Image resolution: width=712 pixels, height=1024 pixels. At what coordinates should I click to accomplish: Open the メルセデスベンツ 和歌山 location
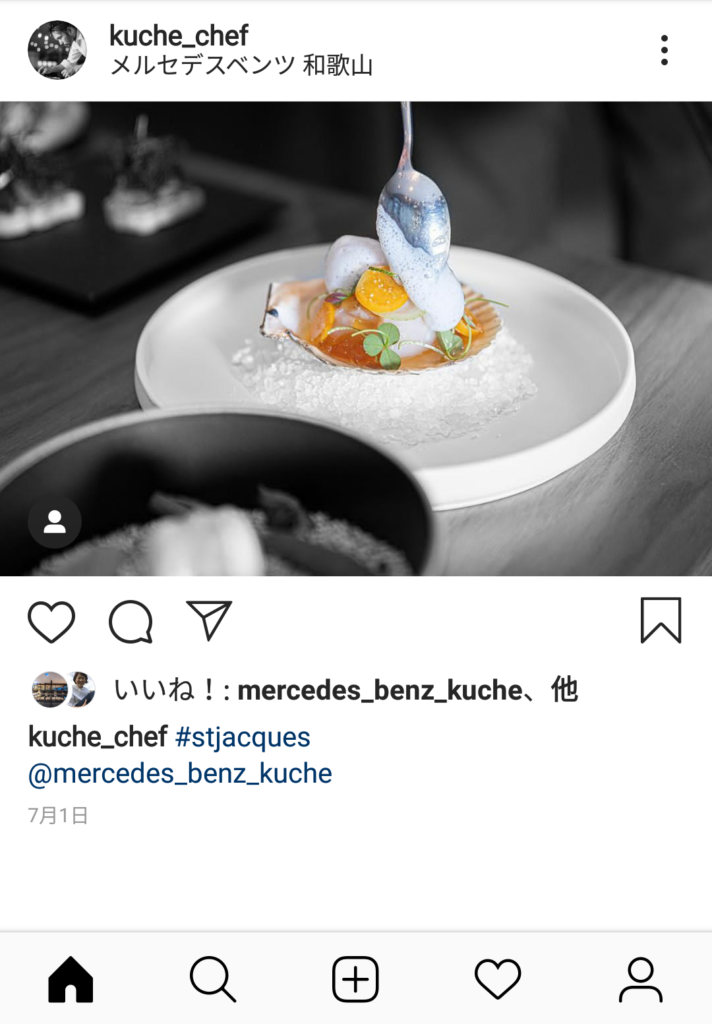tap(241, 66)
